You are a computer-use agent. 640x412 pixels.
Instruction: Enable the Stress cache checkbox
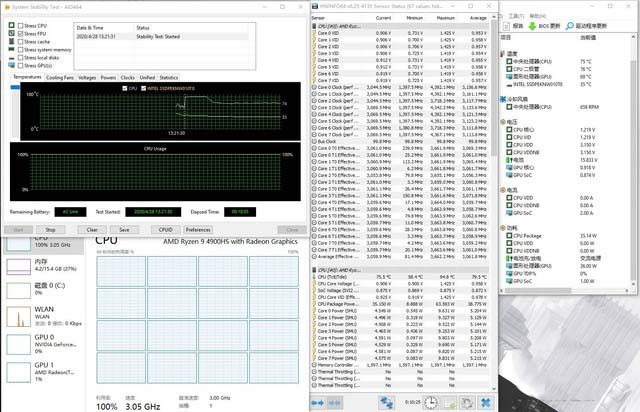click(20, 42)
